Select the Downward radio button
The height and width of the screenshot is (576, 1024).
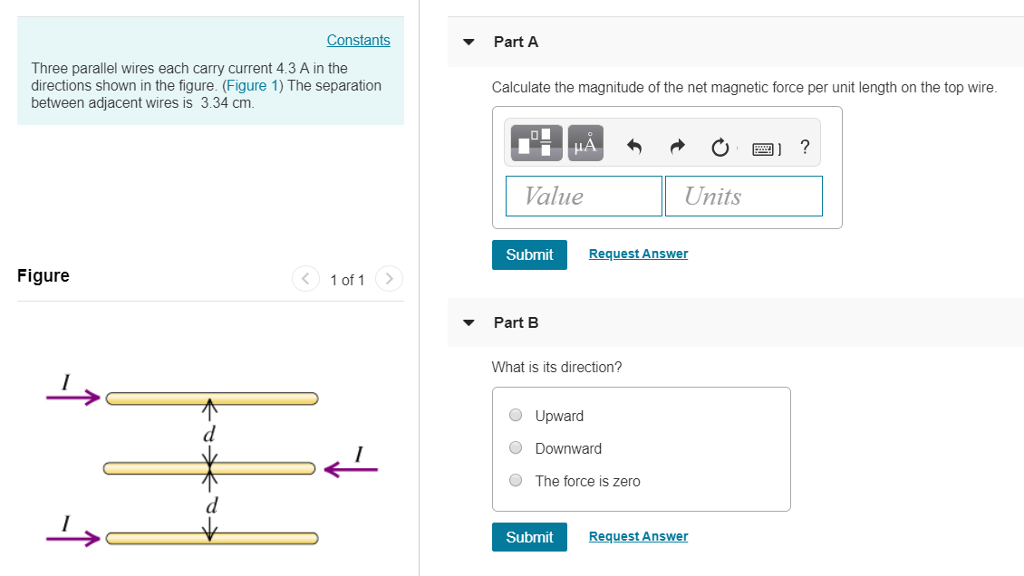[515, 447]
